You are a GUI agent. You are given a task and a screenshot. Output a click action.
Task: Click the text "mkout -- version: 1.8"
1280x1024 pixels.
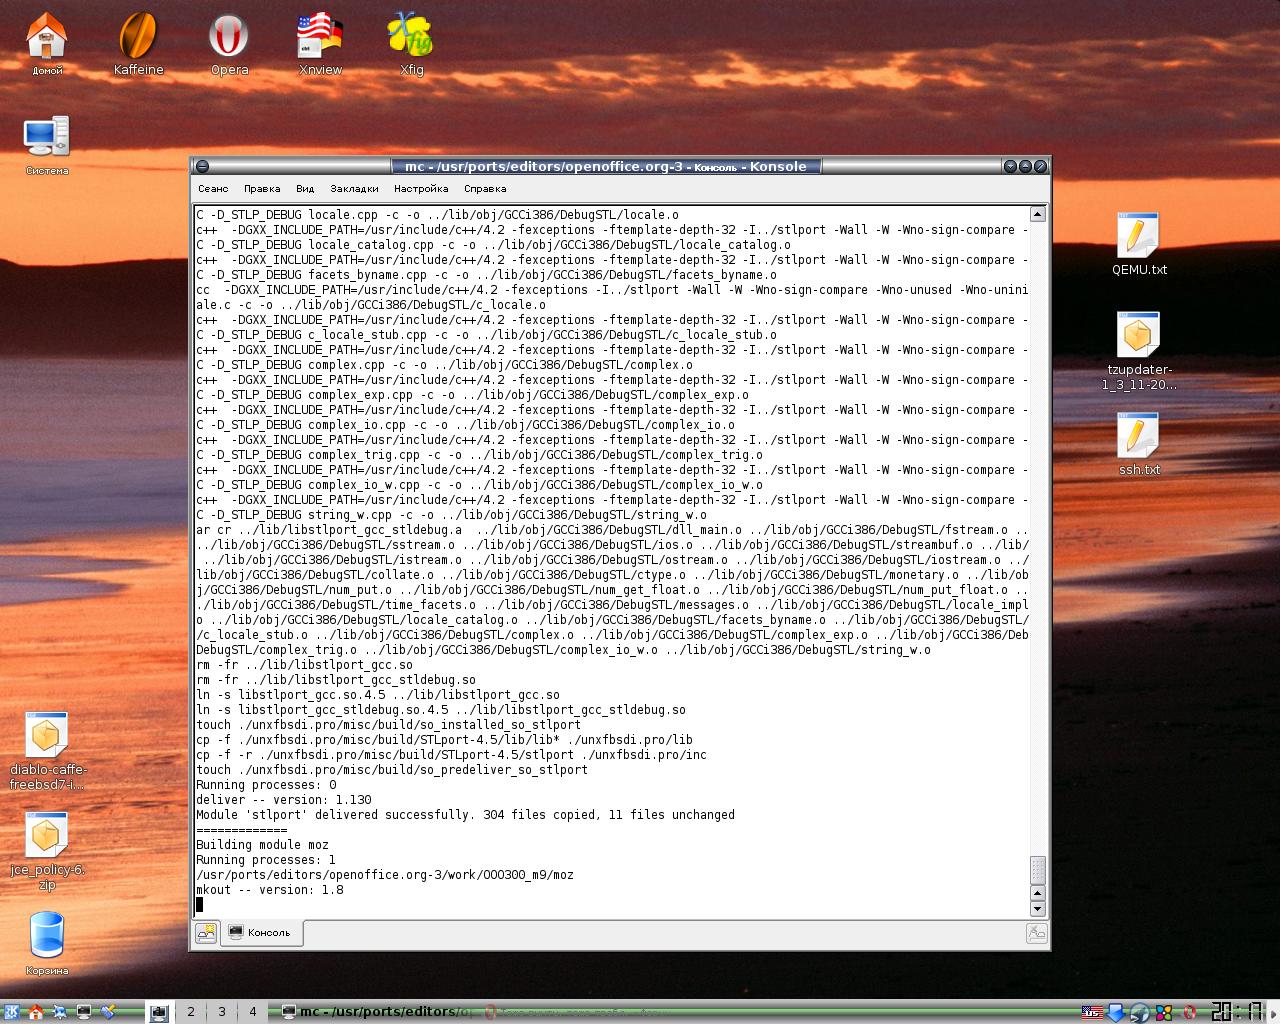click(x=270, y=890)
